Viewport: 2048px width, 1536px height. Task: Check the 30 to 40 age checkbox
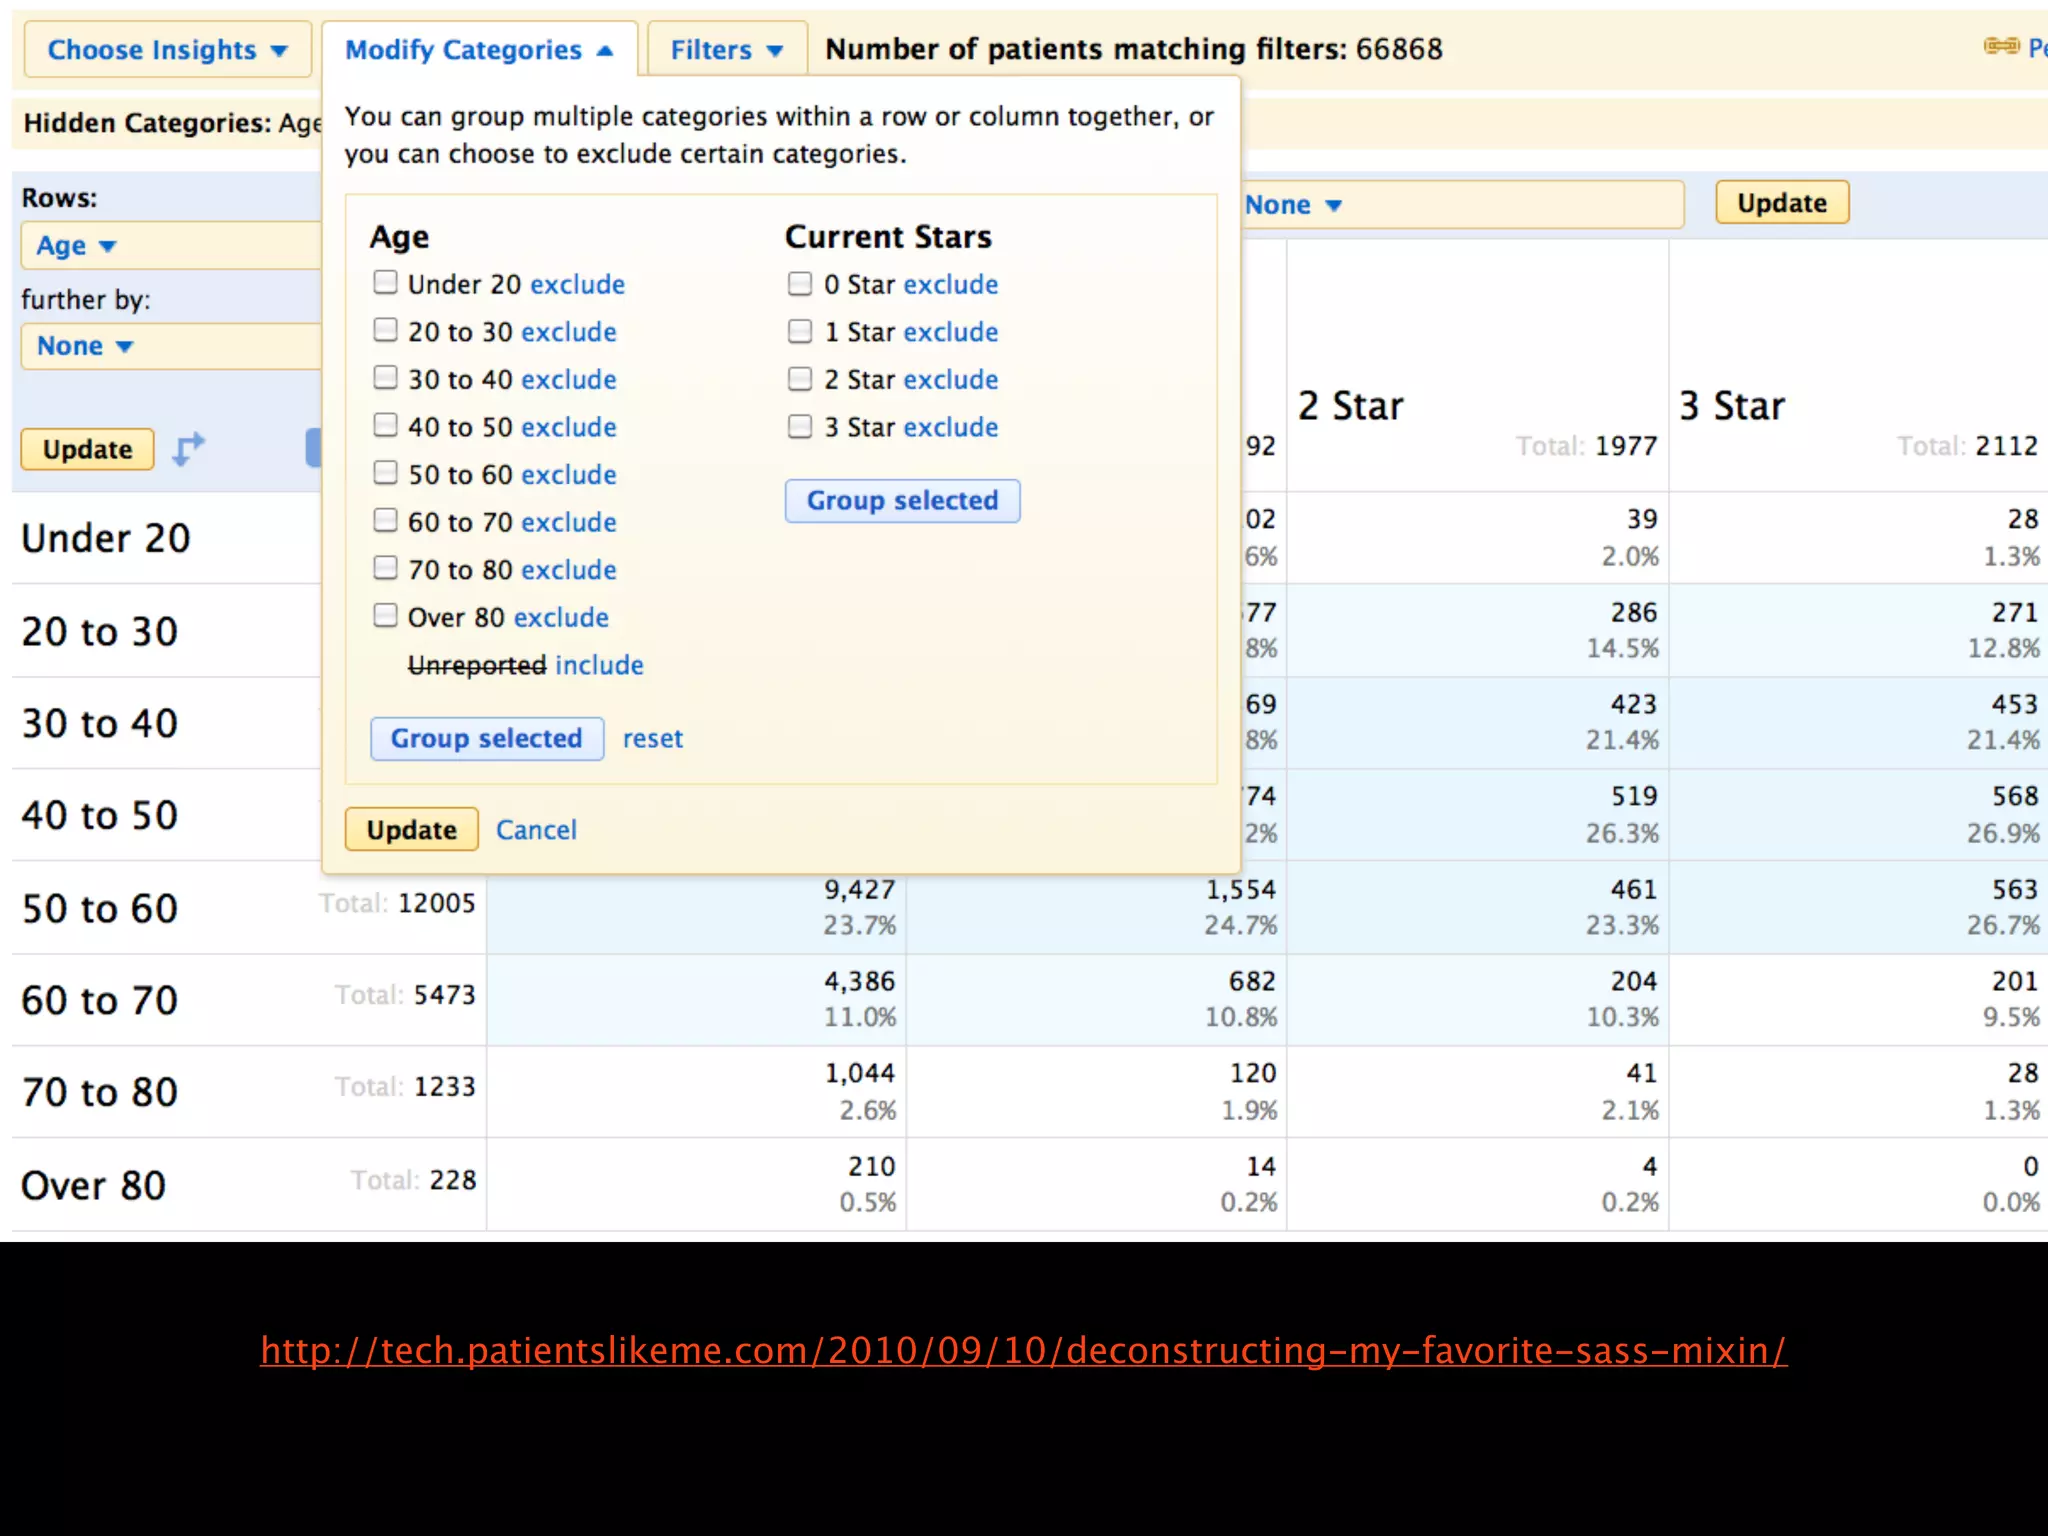[385, 378]
